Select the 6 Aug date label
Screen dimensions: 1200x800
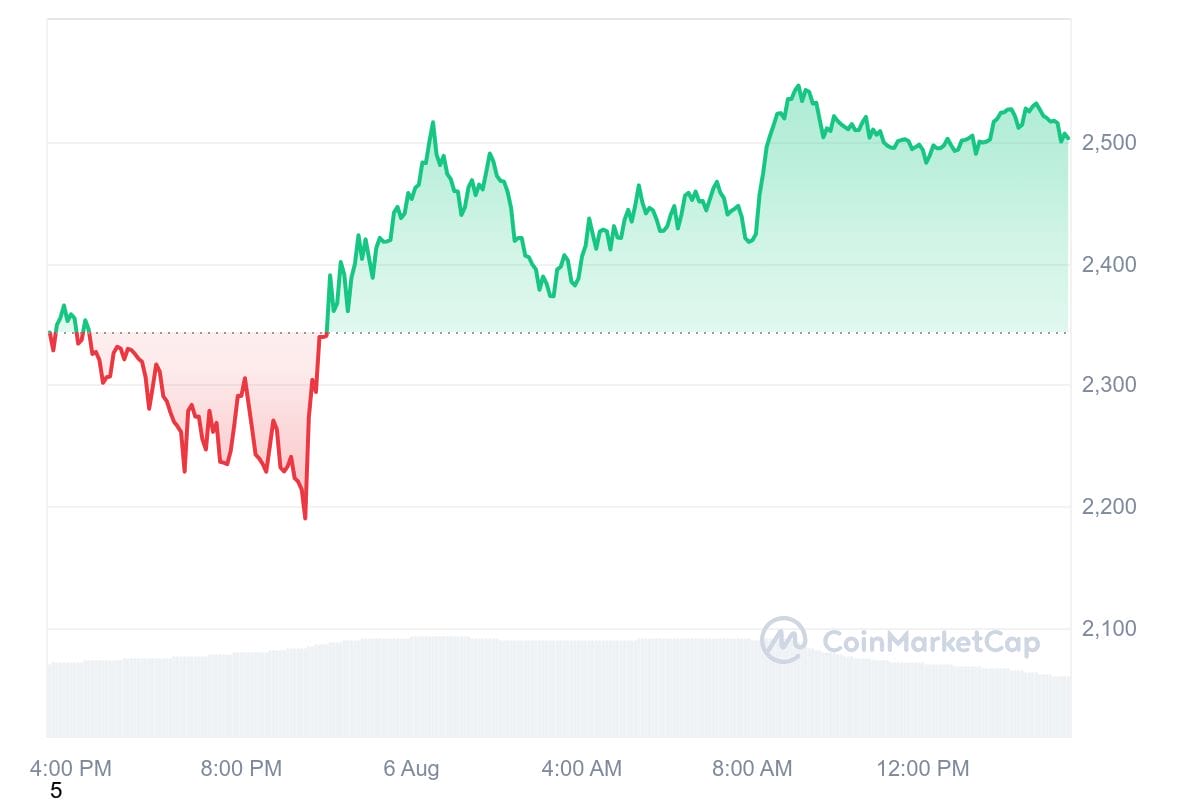(411, 768)
